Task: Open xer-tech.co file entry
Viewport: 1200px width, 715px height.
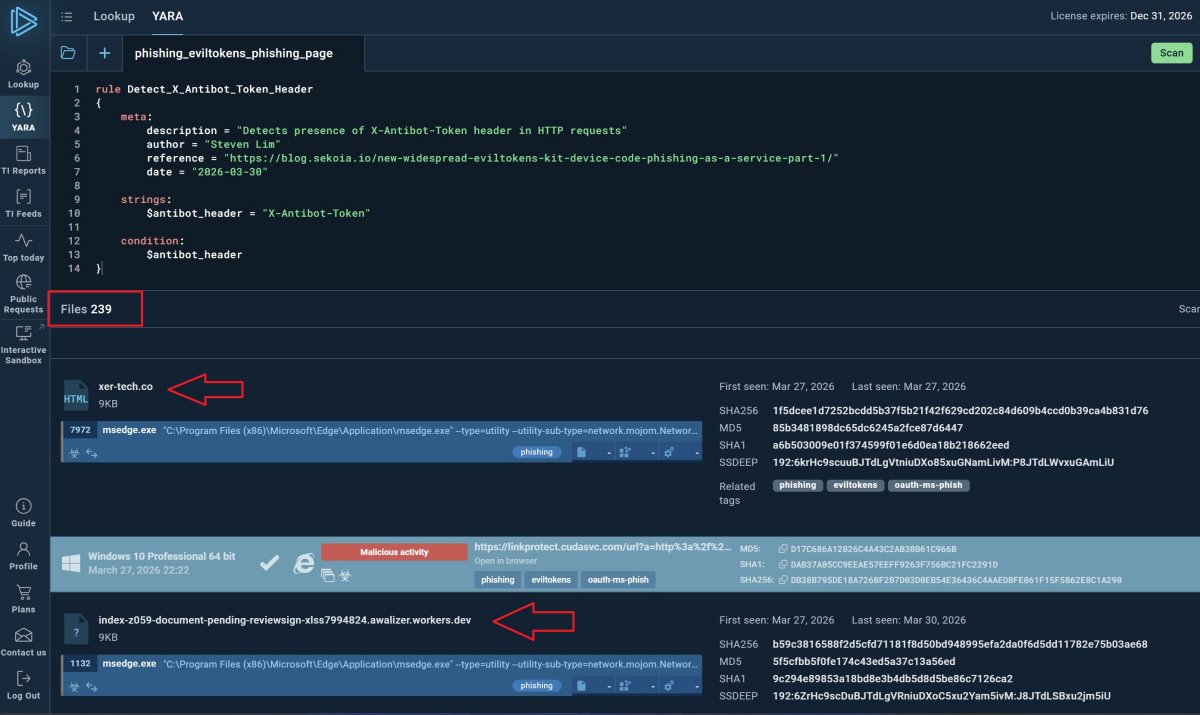Action: point(126,386)
